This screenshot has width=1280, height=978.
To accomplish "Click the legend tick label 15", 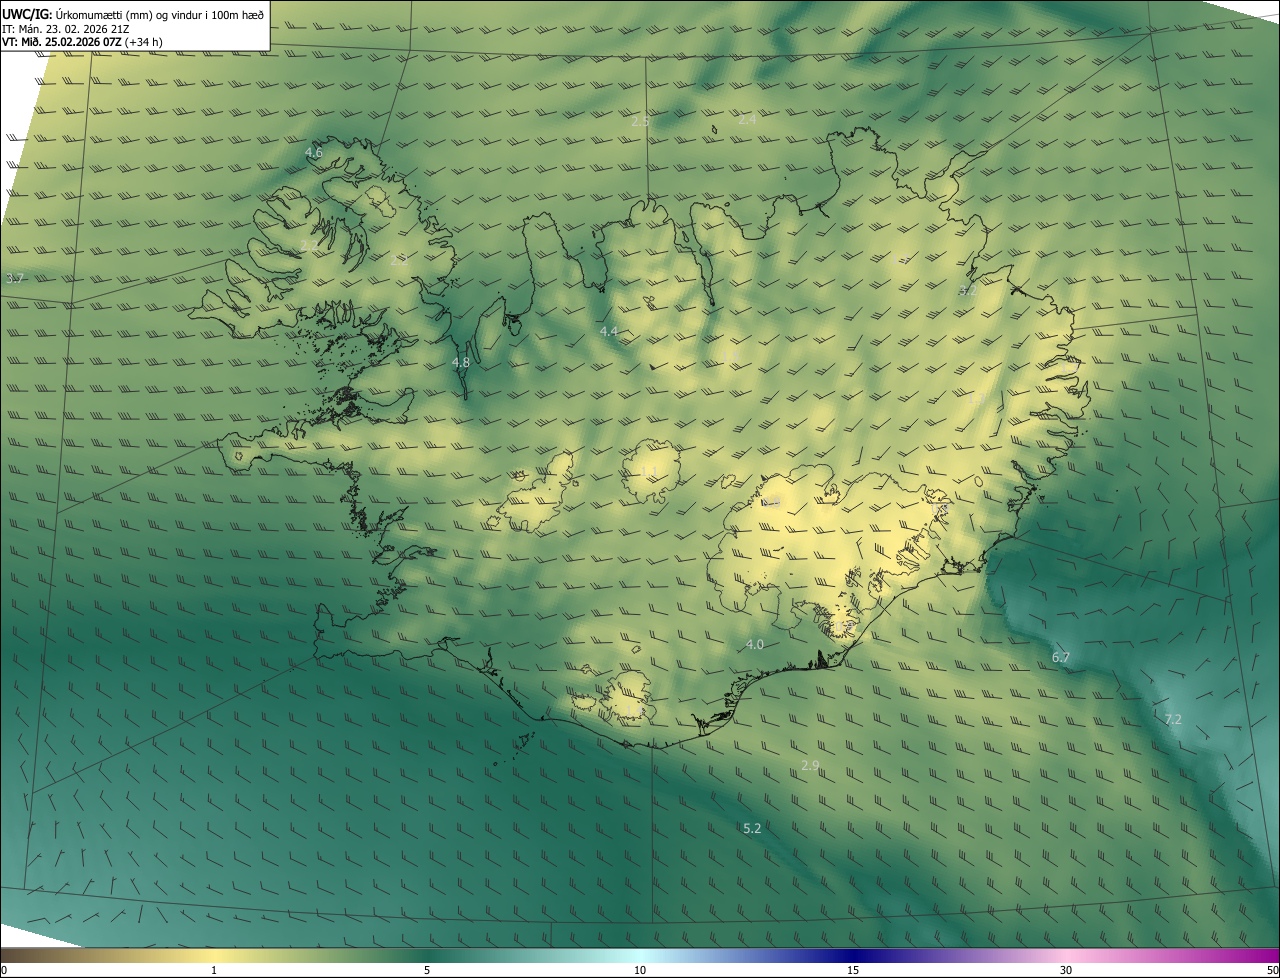I will [x=853, y=970].
